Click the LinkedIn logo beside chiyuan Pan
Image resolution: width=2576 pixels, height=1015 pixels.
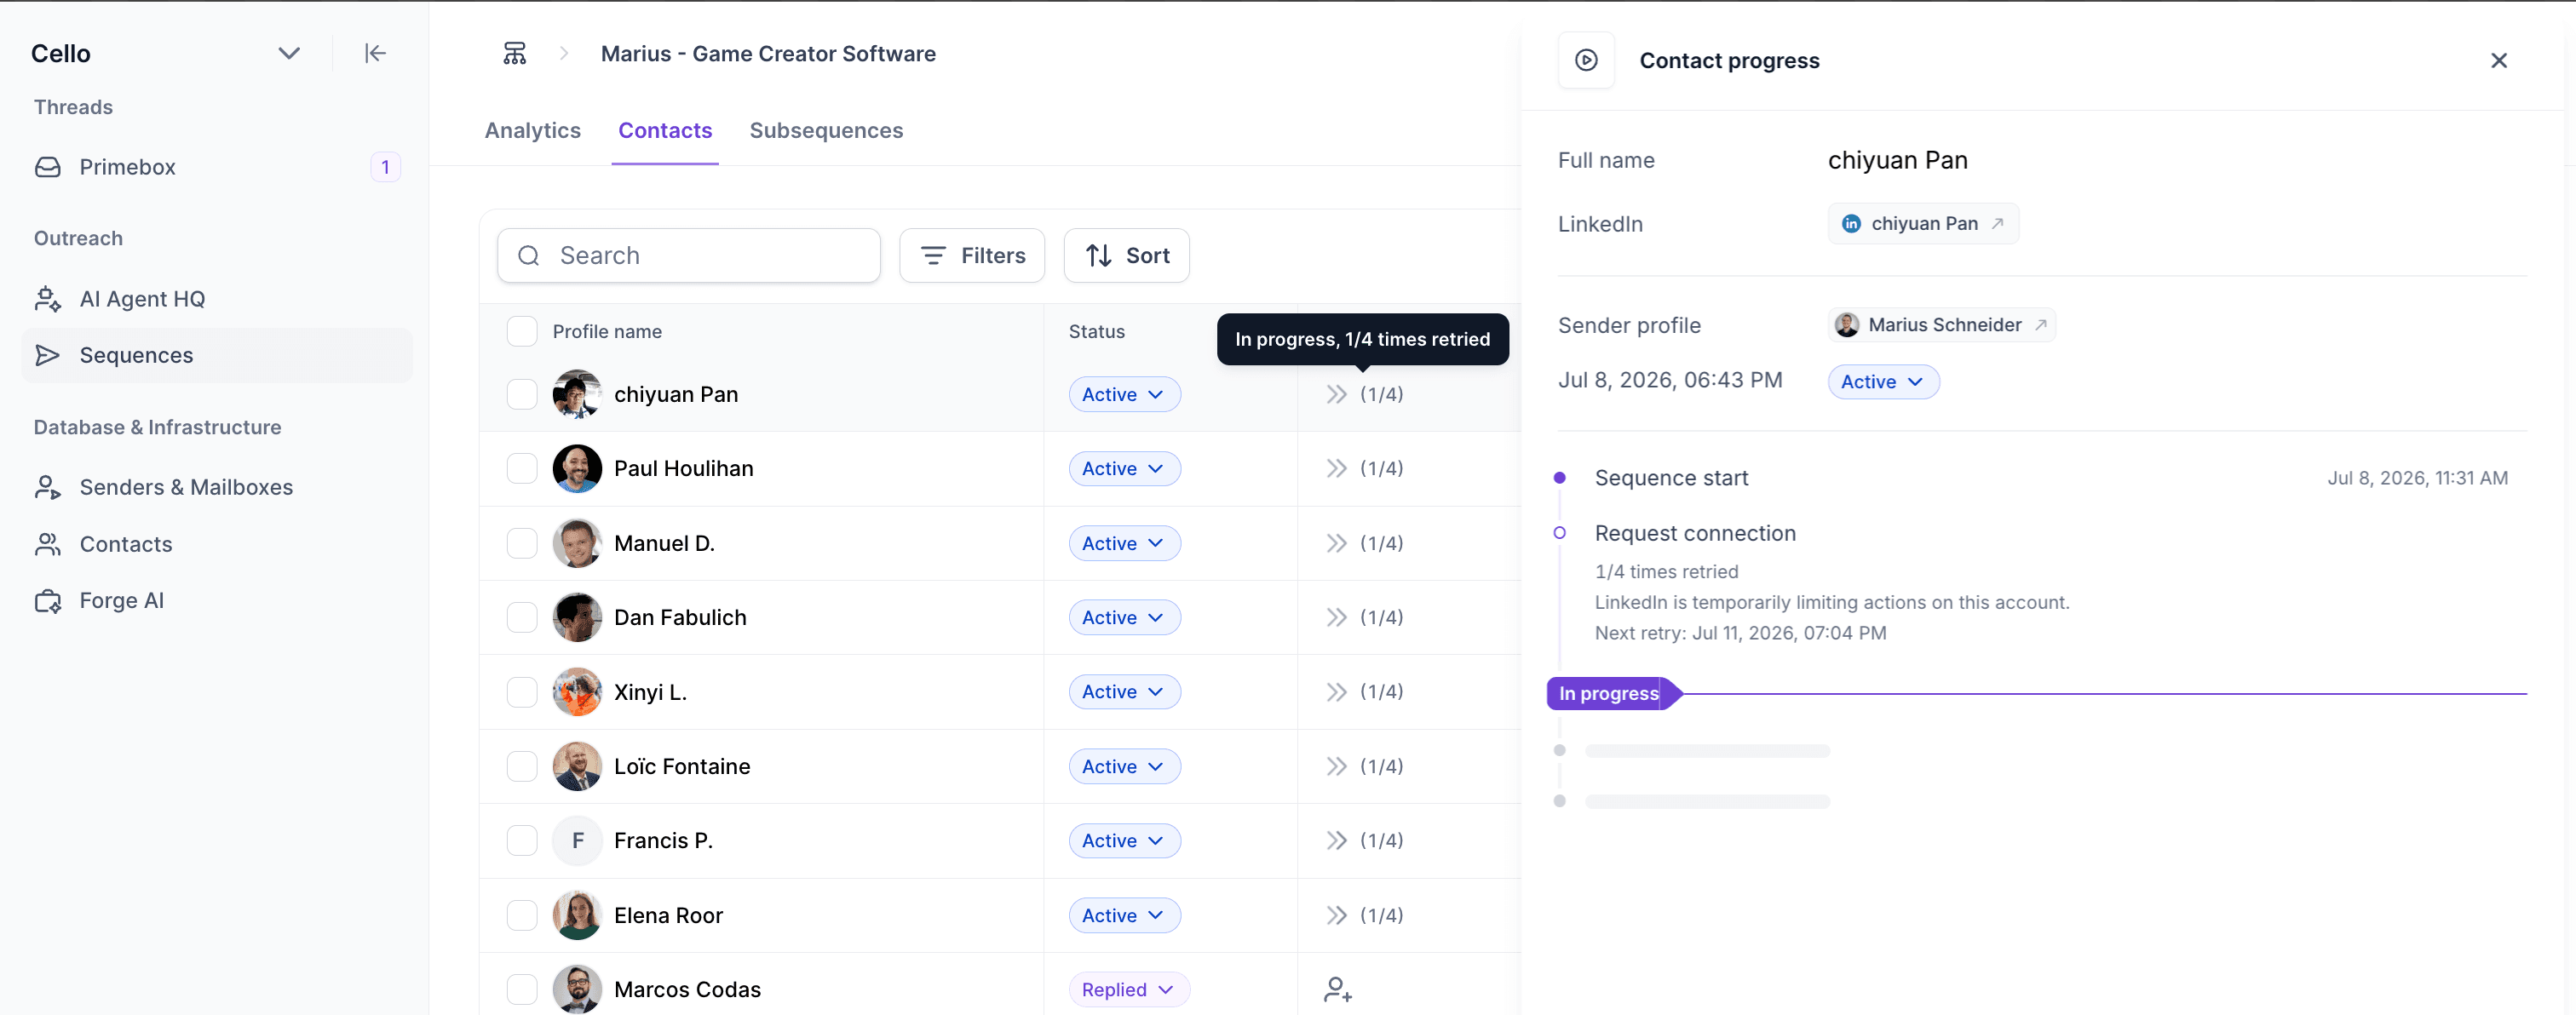click(x=1851, y=223)
